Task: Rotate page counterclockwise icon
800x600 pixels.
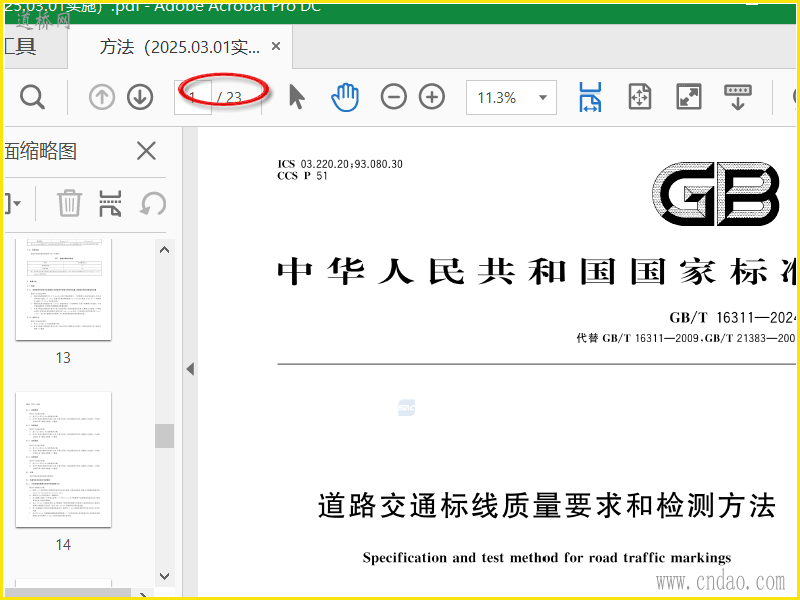Action: (x=153, y=204)
